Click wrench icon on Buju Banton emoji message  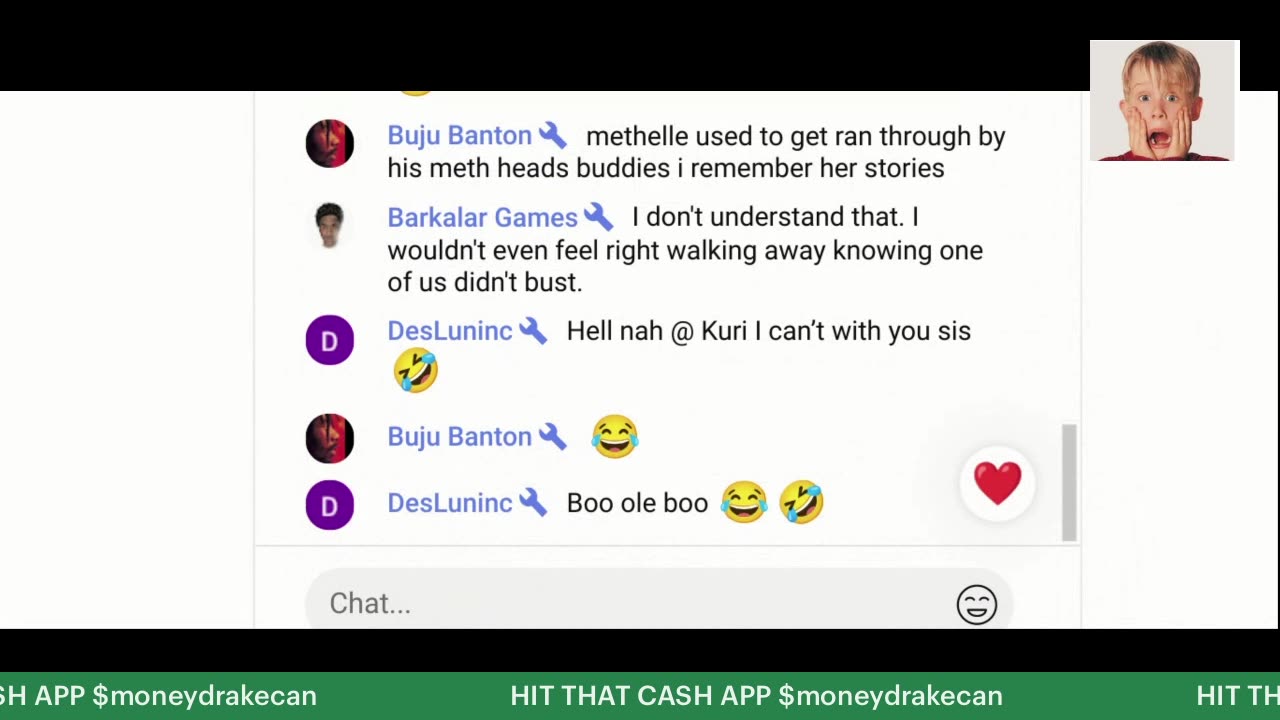[552, 436]
